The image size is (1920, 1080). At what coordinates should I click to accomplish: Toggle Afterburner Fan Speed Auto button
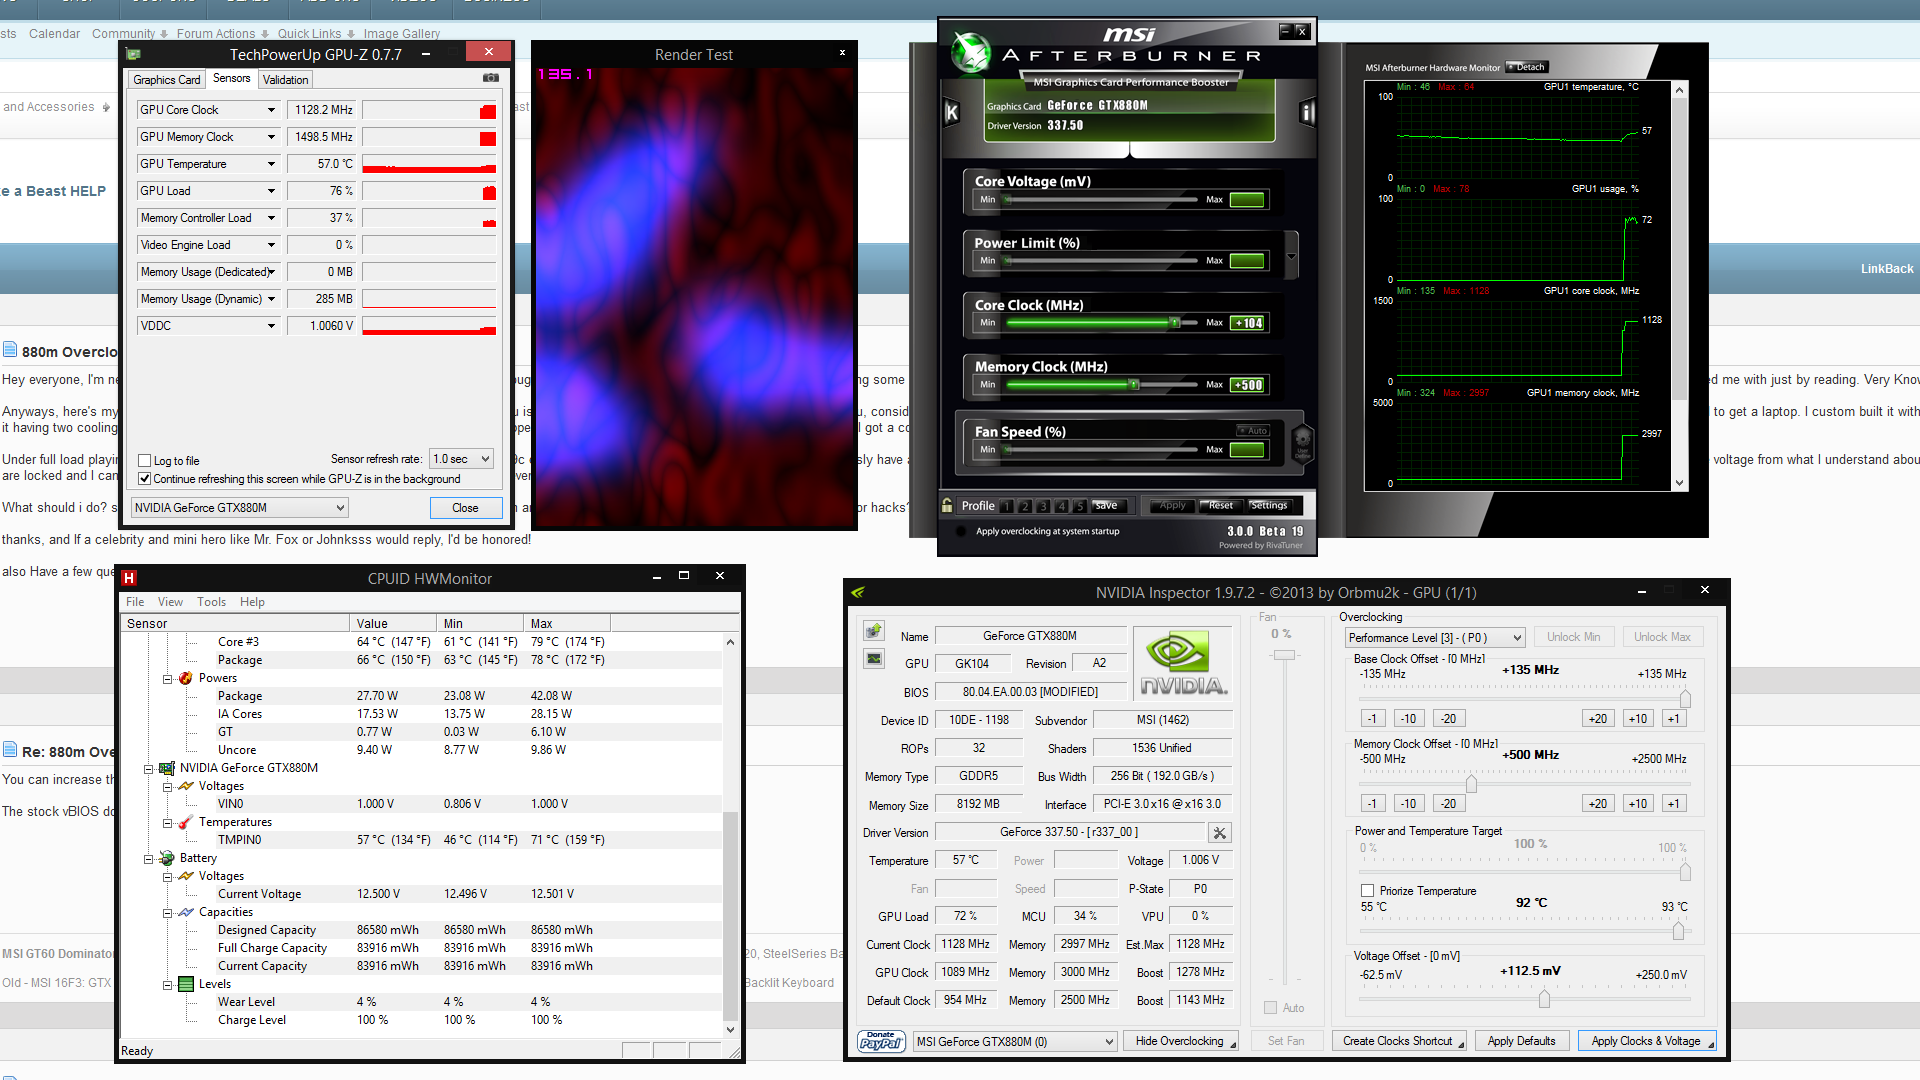click(x=1253, y=430)
